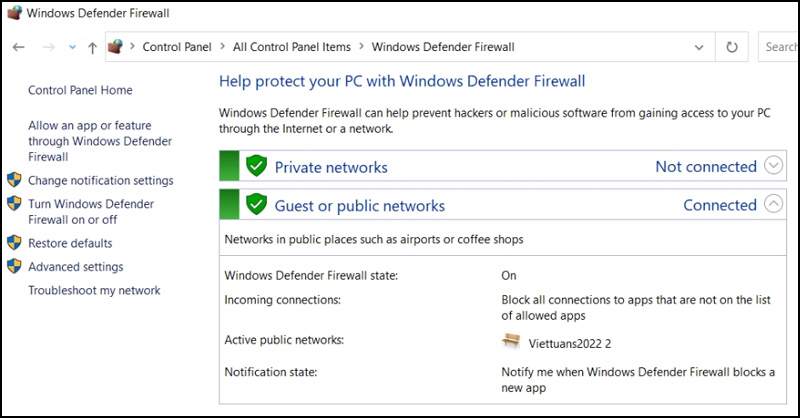Click green shield icon of Guest or public networks
Image resolution: width=800 pixels, height=418 pixels.
(x=256, y=204)
